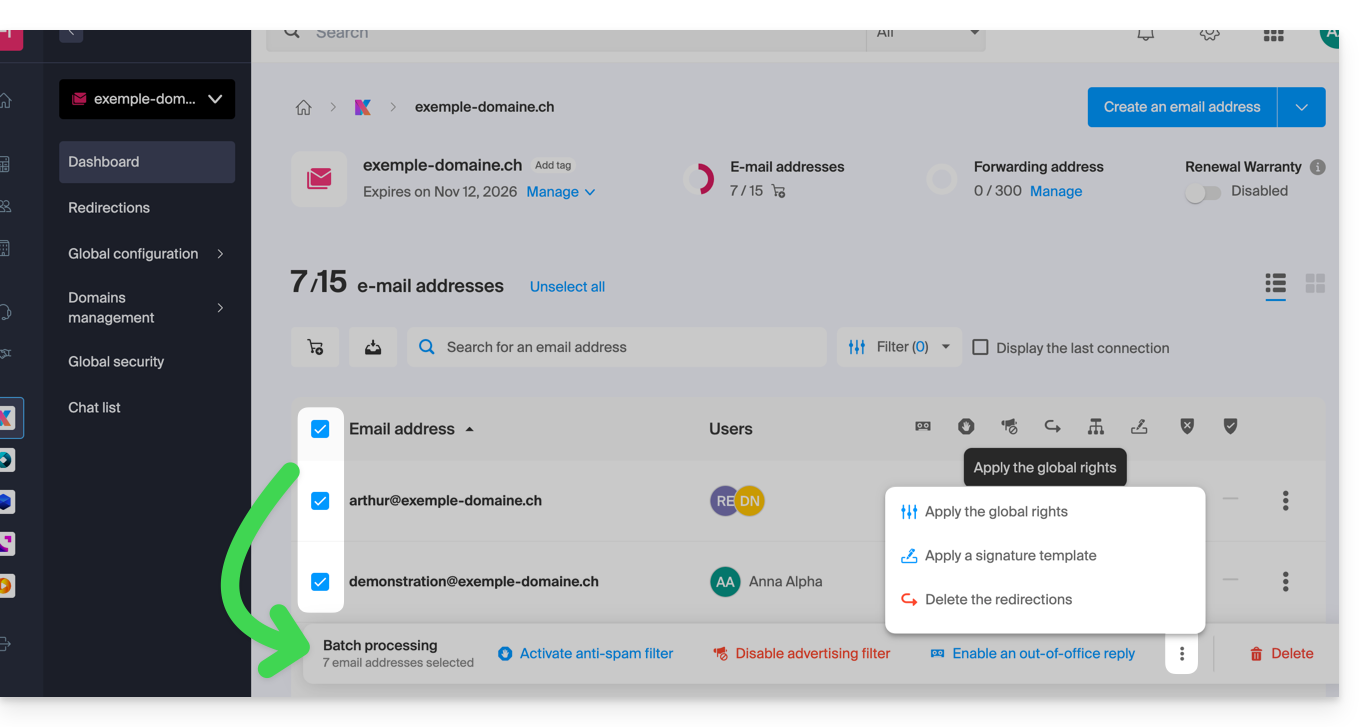The image size is (1369, 727).
Task: Switch to list view layout
Action: click(1275, 284)
